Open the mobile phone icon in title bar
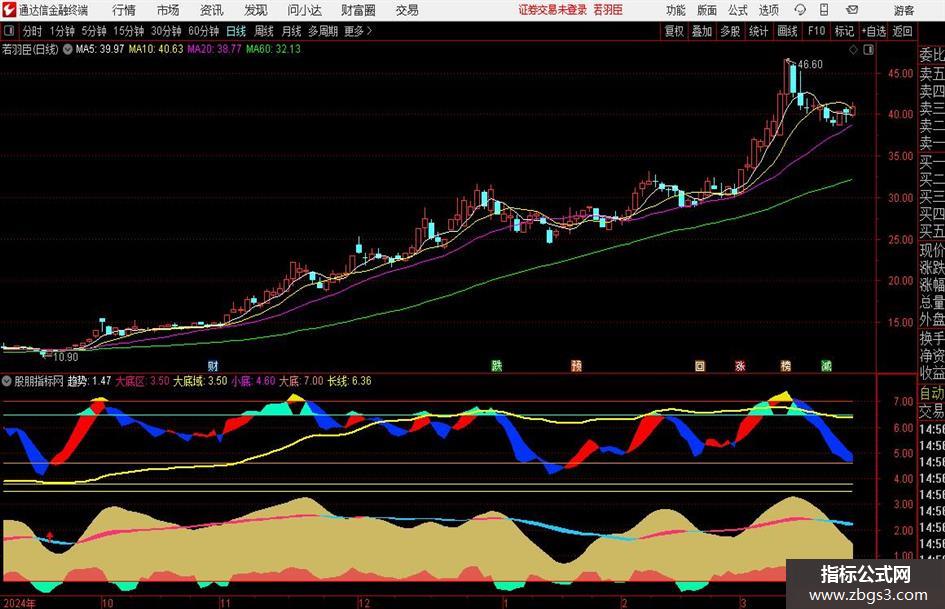Viewport: 945px width, 609px height. (x=824, y=10)
